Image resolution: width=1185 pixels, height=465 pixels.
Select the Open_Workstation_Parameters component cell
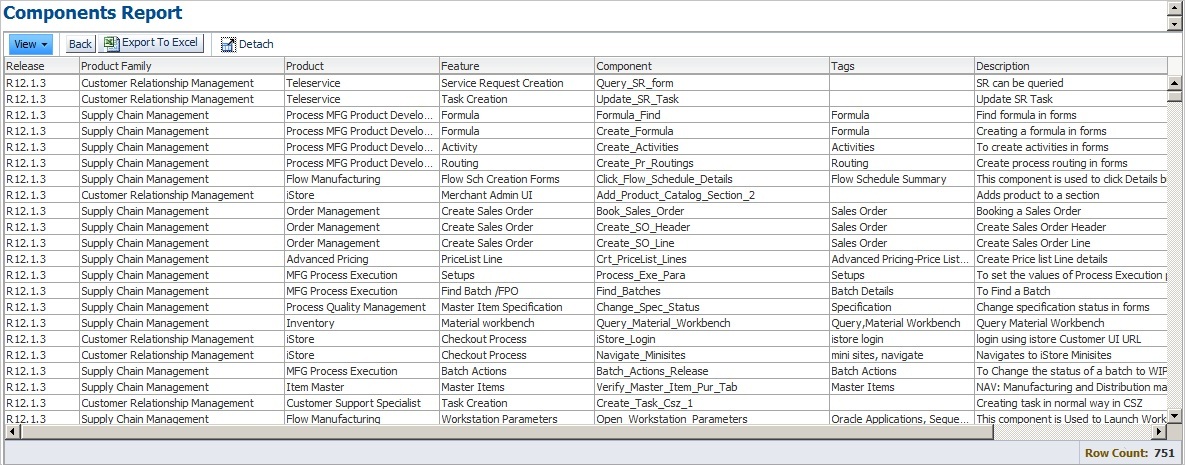[712, 418]
